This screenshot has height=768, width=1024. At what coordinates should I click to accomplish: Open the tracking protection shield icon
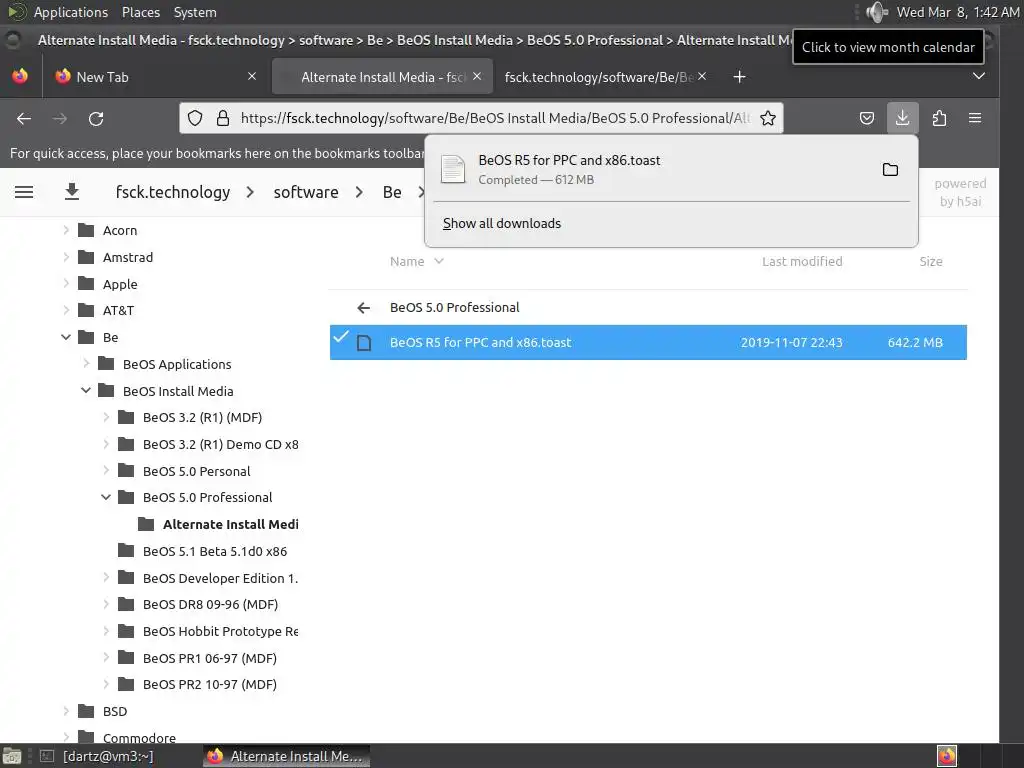pyautogui.click(x=195, y=118)
